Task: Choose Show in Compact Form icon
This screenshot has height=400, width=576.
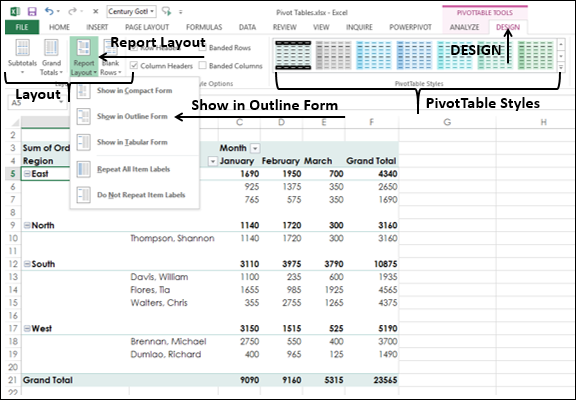Action: click(x=83, y=91)
